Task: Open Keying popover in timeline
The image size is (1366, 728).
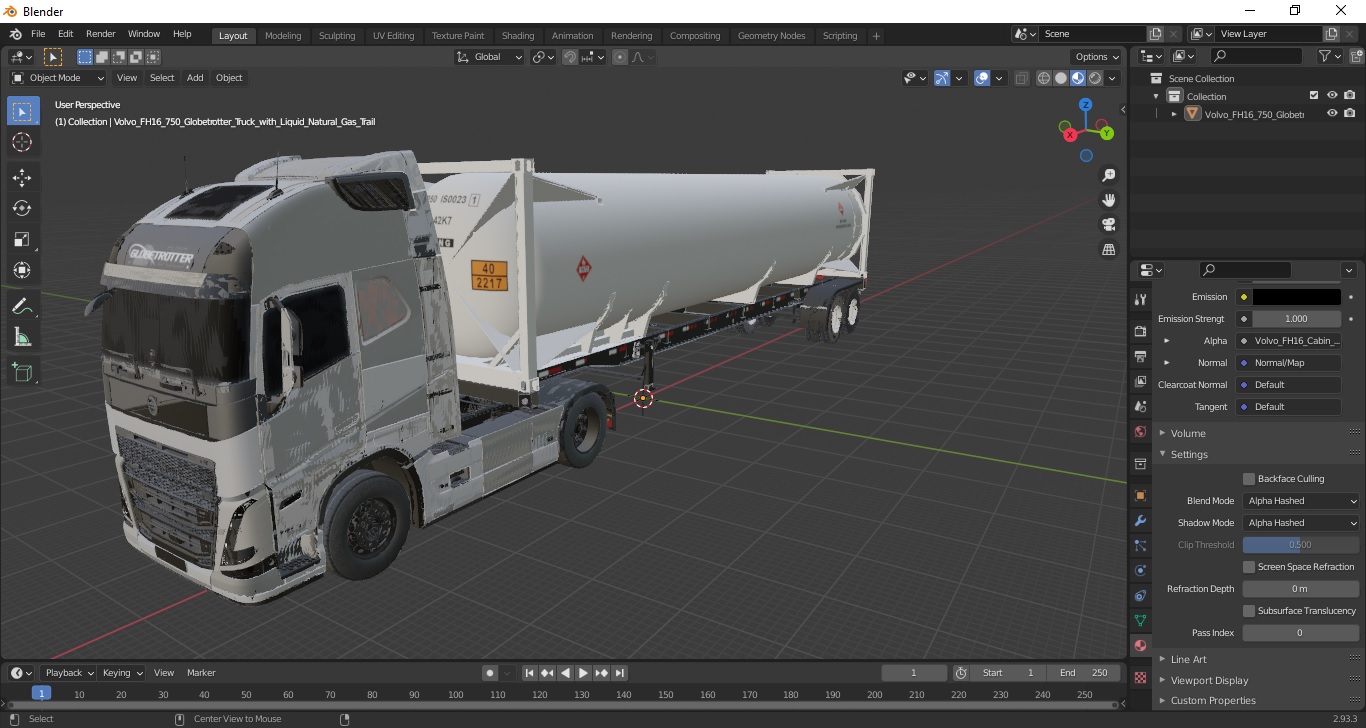Action: pyautogui.click(x=122, y=673)
